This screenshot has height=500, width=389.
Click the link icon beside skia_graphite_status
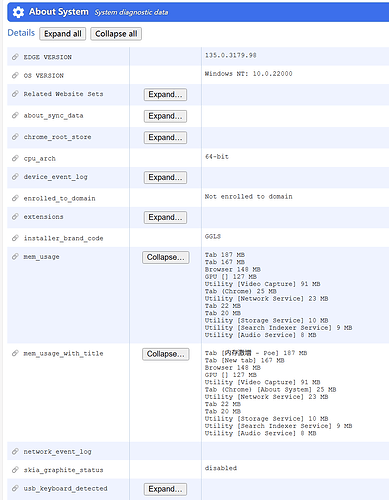tap(15, 470)
